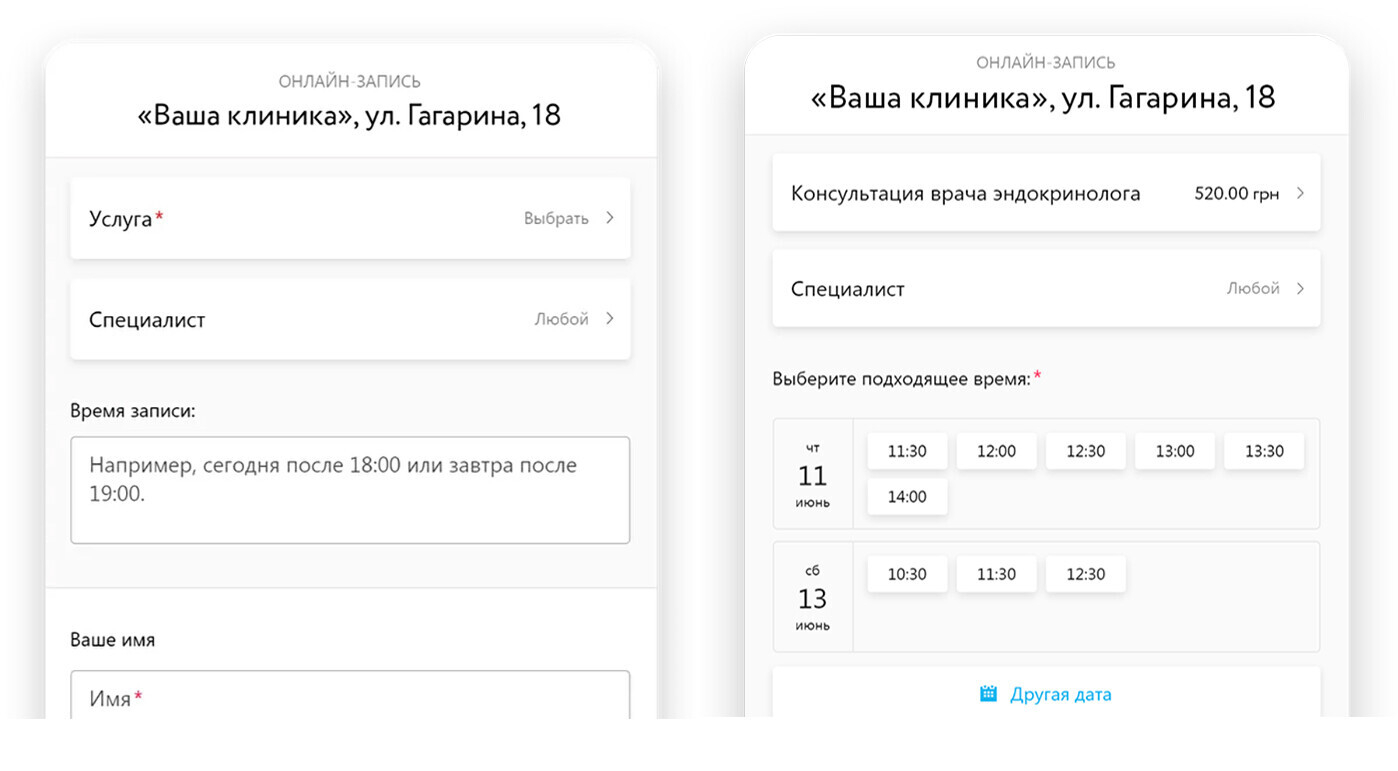
Task: Select the 10:30 slot on Saturday 13
Action: 907,574
